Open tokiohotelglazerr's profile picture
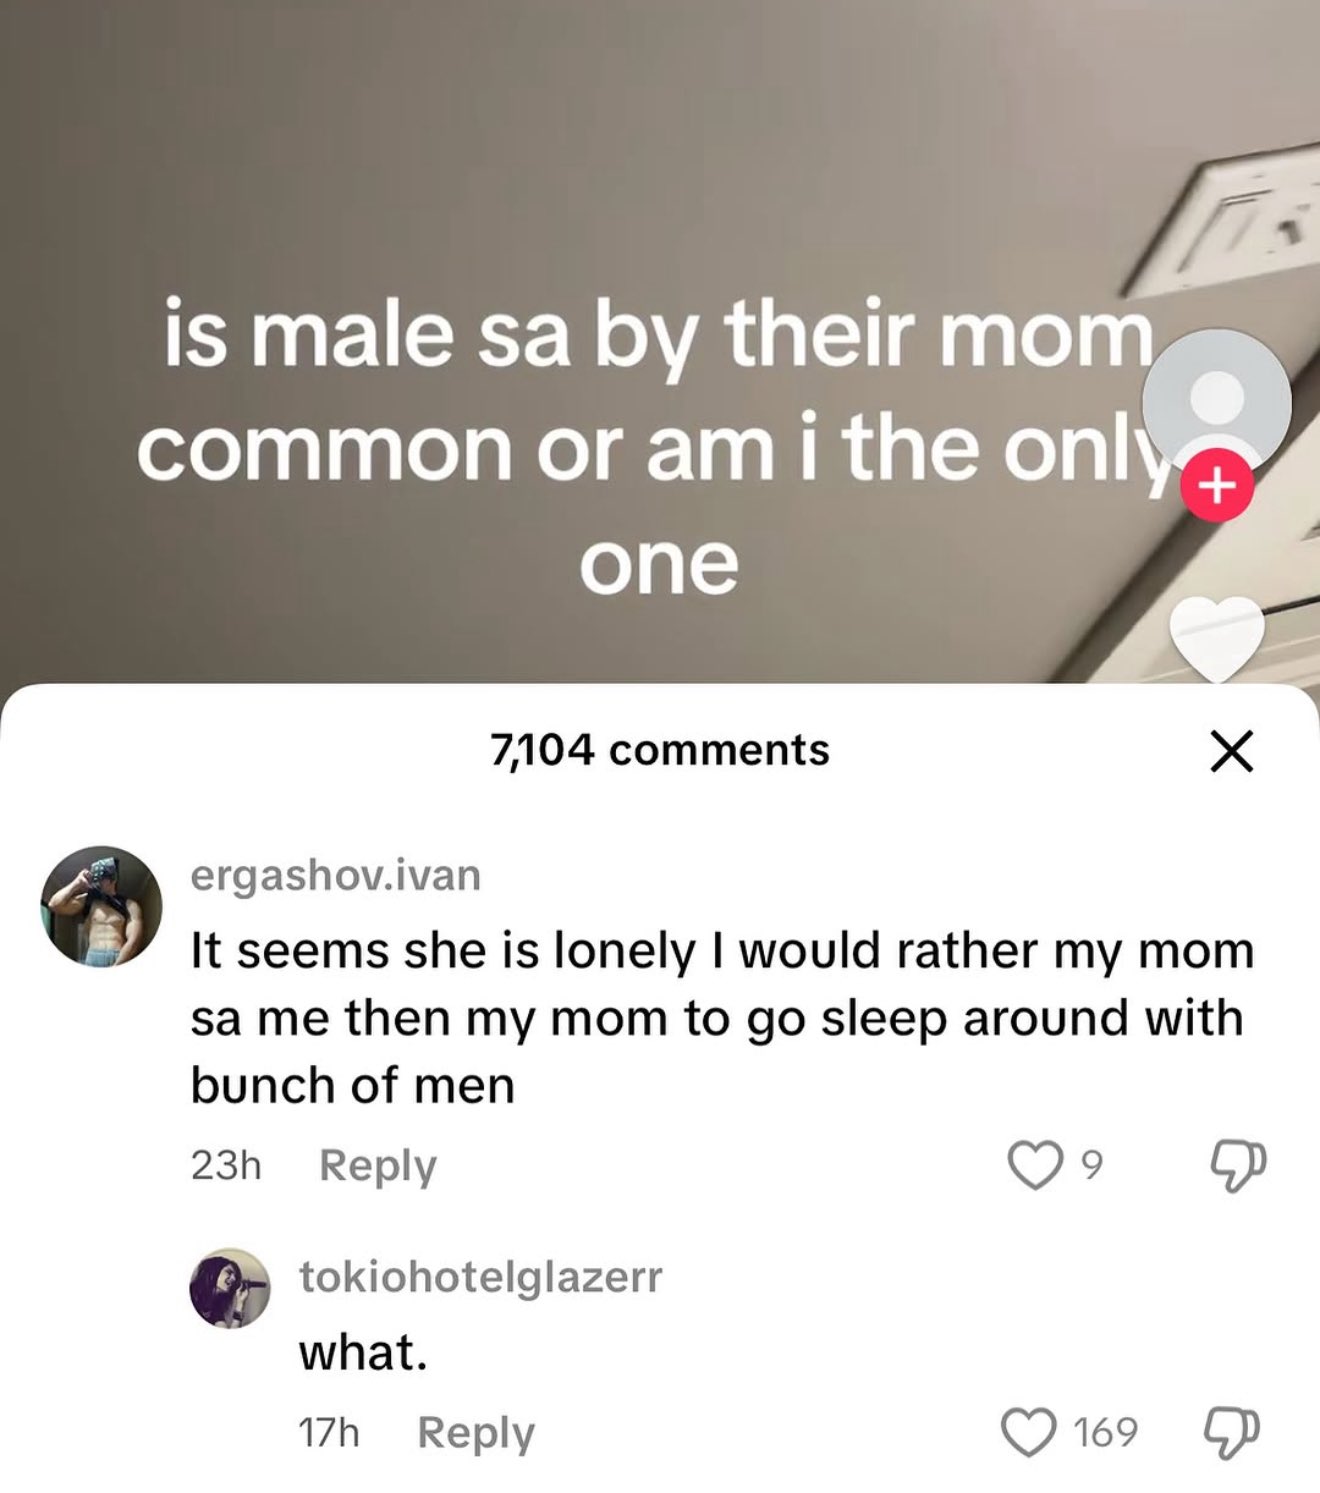Viewport: 1320px width, 1493px height. click(230, 1288)
